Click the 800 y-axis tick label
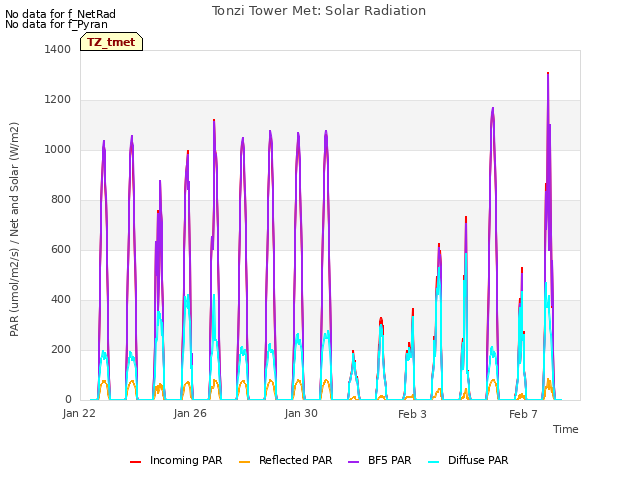Viewport: 640px width, 480px height. pyautogui.click(x=61, y=200)
